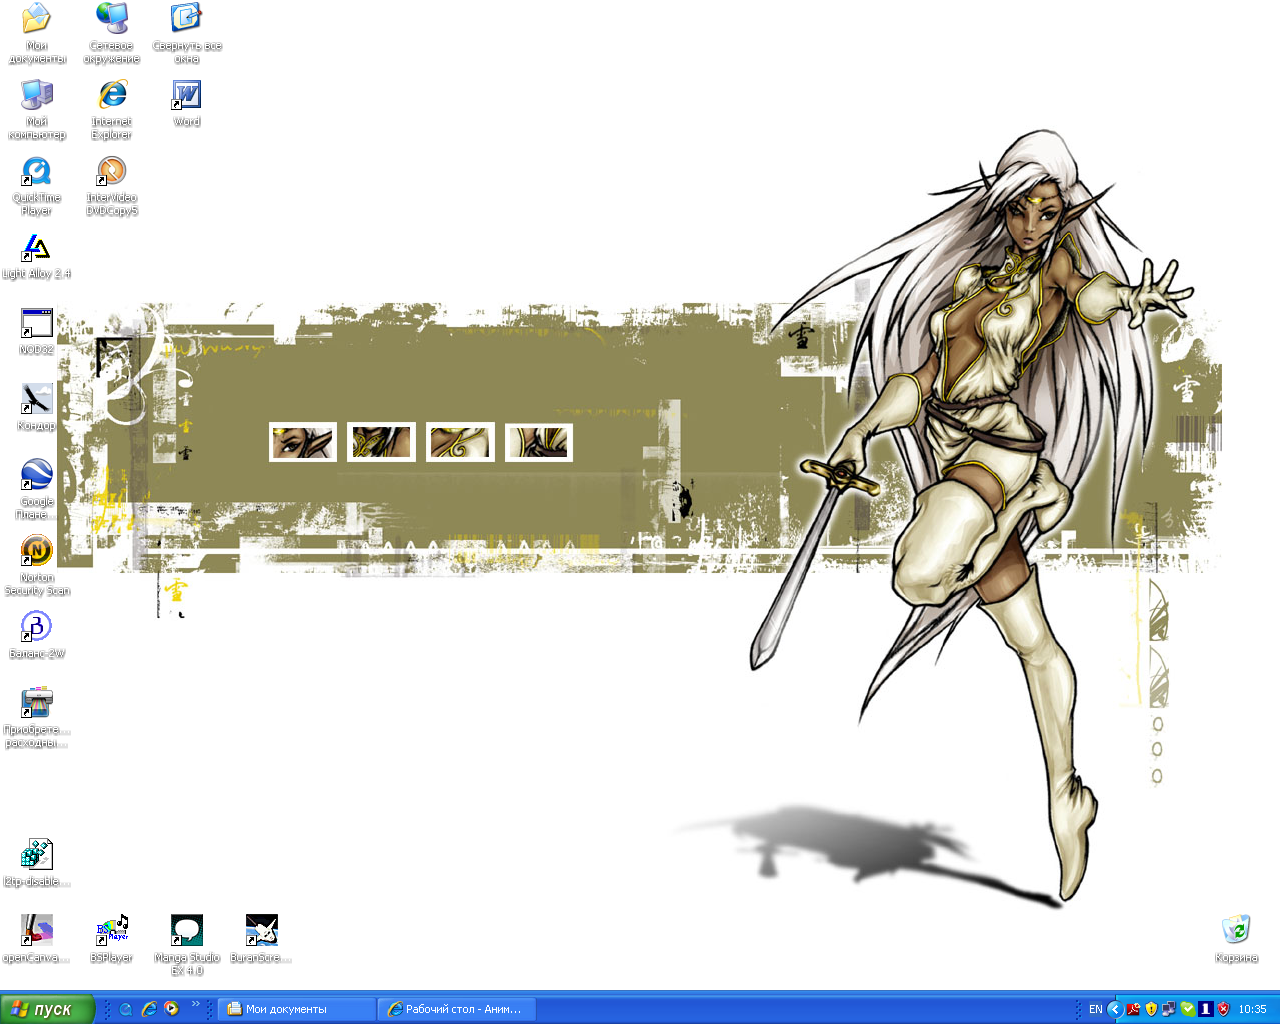Select the Кондор shortcut
This screenshot has height=1024, width=1280.
(x=37, y=407)
